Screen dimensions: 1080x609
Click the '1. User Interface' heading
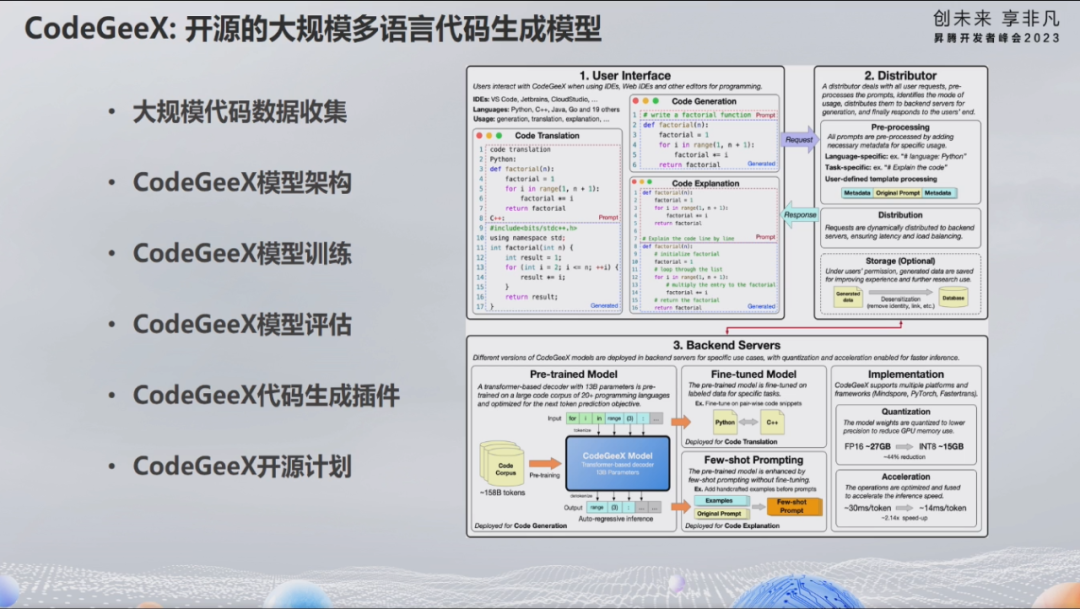[x=625, y=76]
